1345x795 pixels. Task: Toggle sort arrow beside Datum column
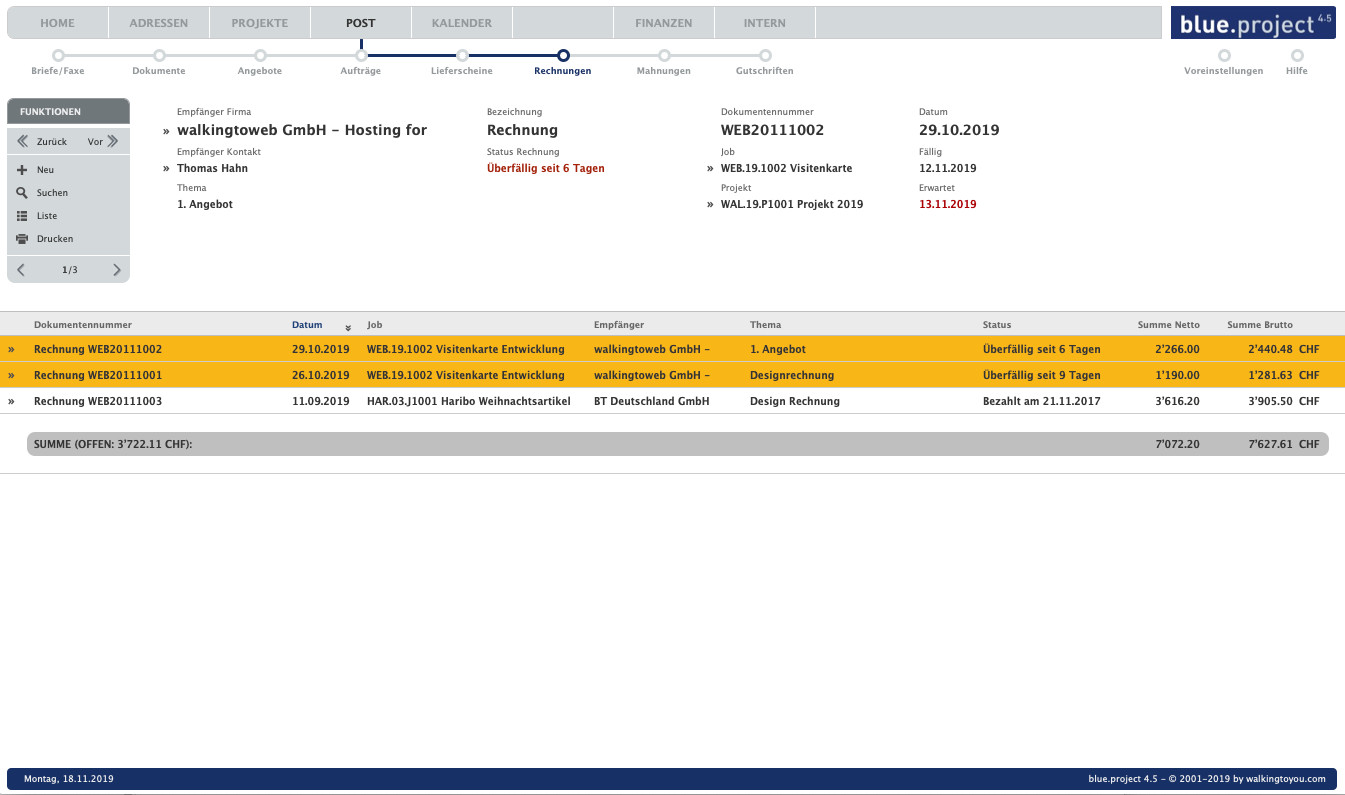click(x=348, y=327)
